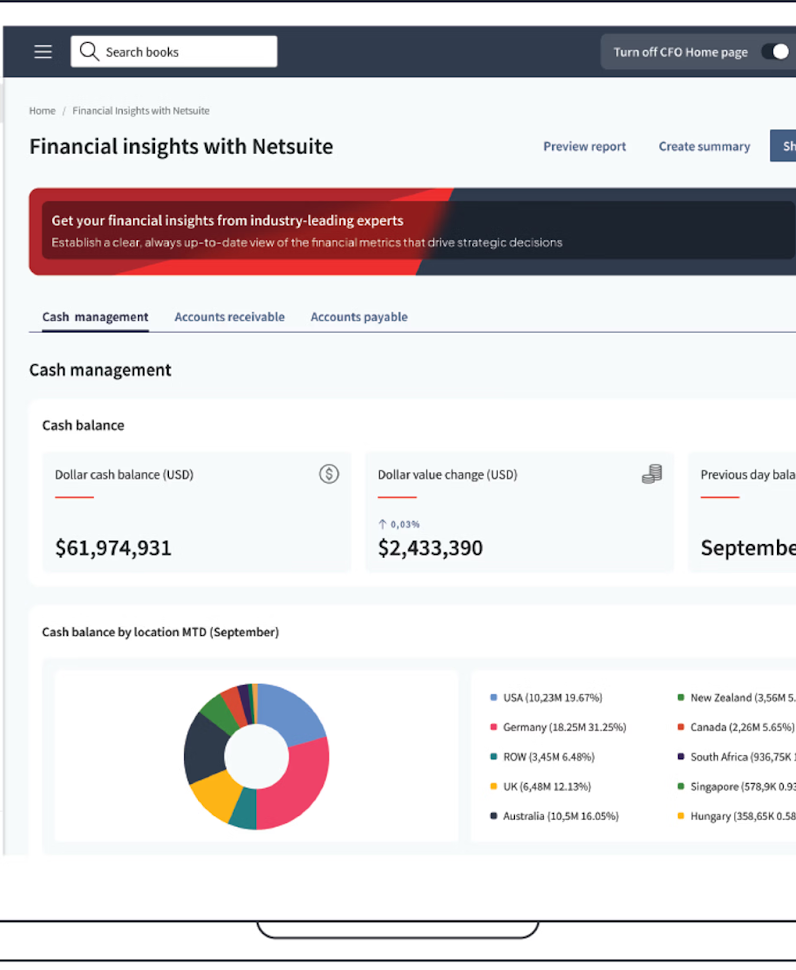Click the Hungary legend entry

[737, 817]
